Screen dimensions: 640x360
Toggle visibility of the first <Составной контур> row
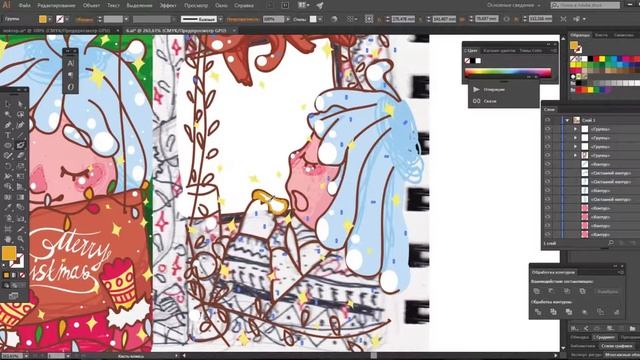pos(548,173)
